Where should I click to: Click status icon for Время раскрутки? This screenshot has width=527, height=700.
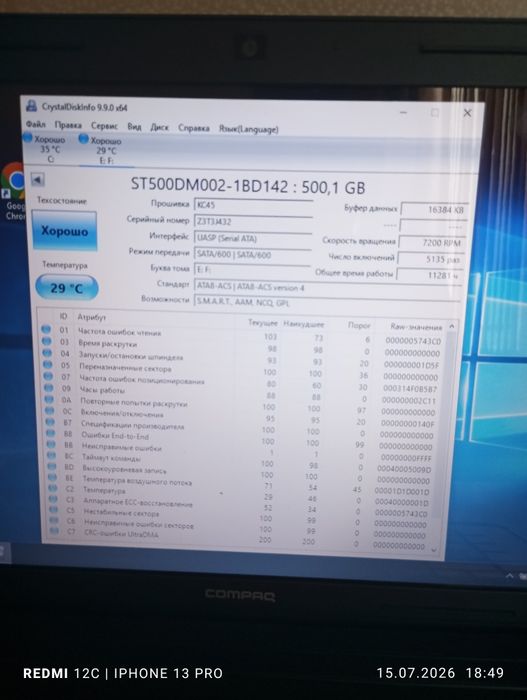[x=46, y=341]
